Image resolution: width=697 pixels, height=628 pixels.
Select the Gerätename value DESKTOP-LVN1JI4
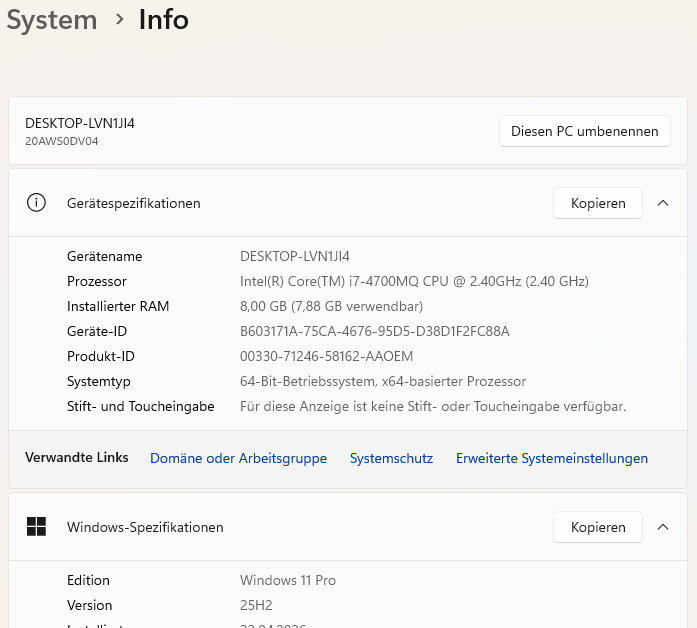pos(295,256)
